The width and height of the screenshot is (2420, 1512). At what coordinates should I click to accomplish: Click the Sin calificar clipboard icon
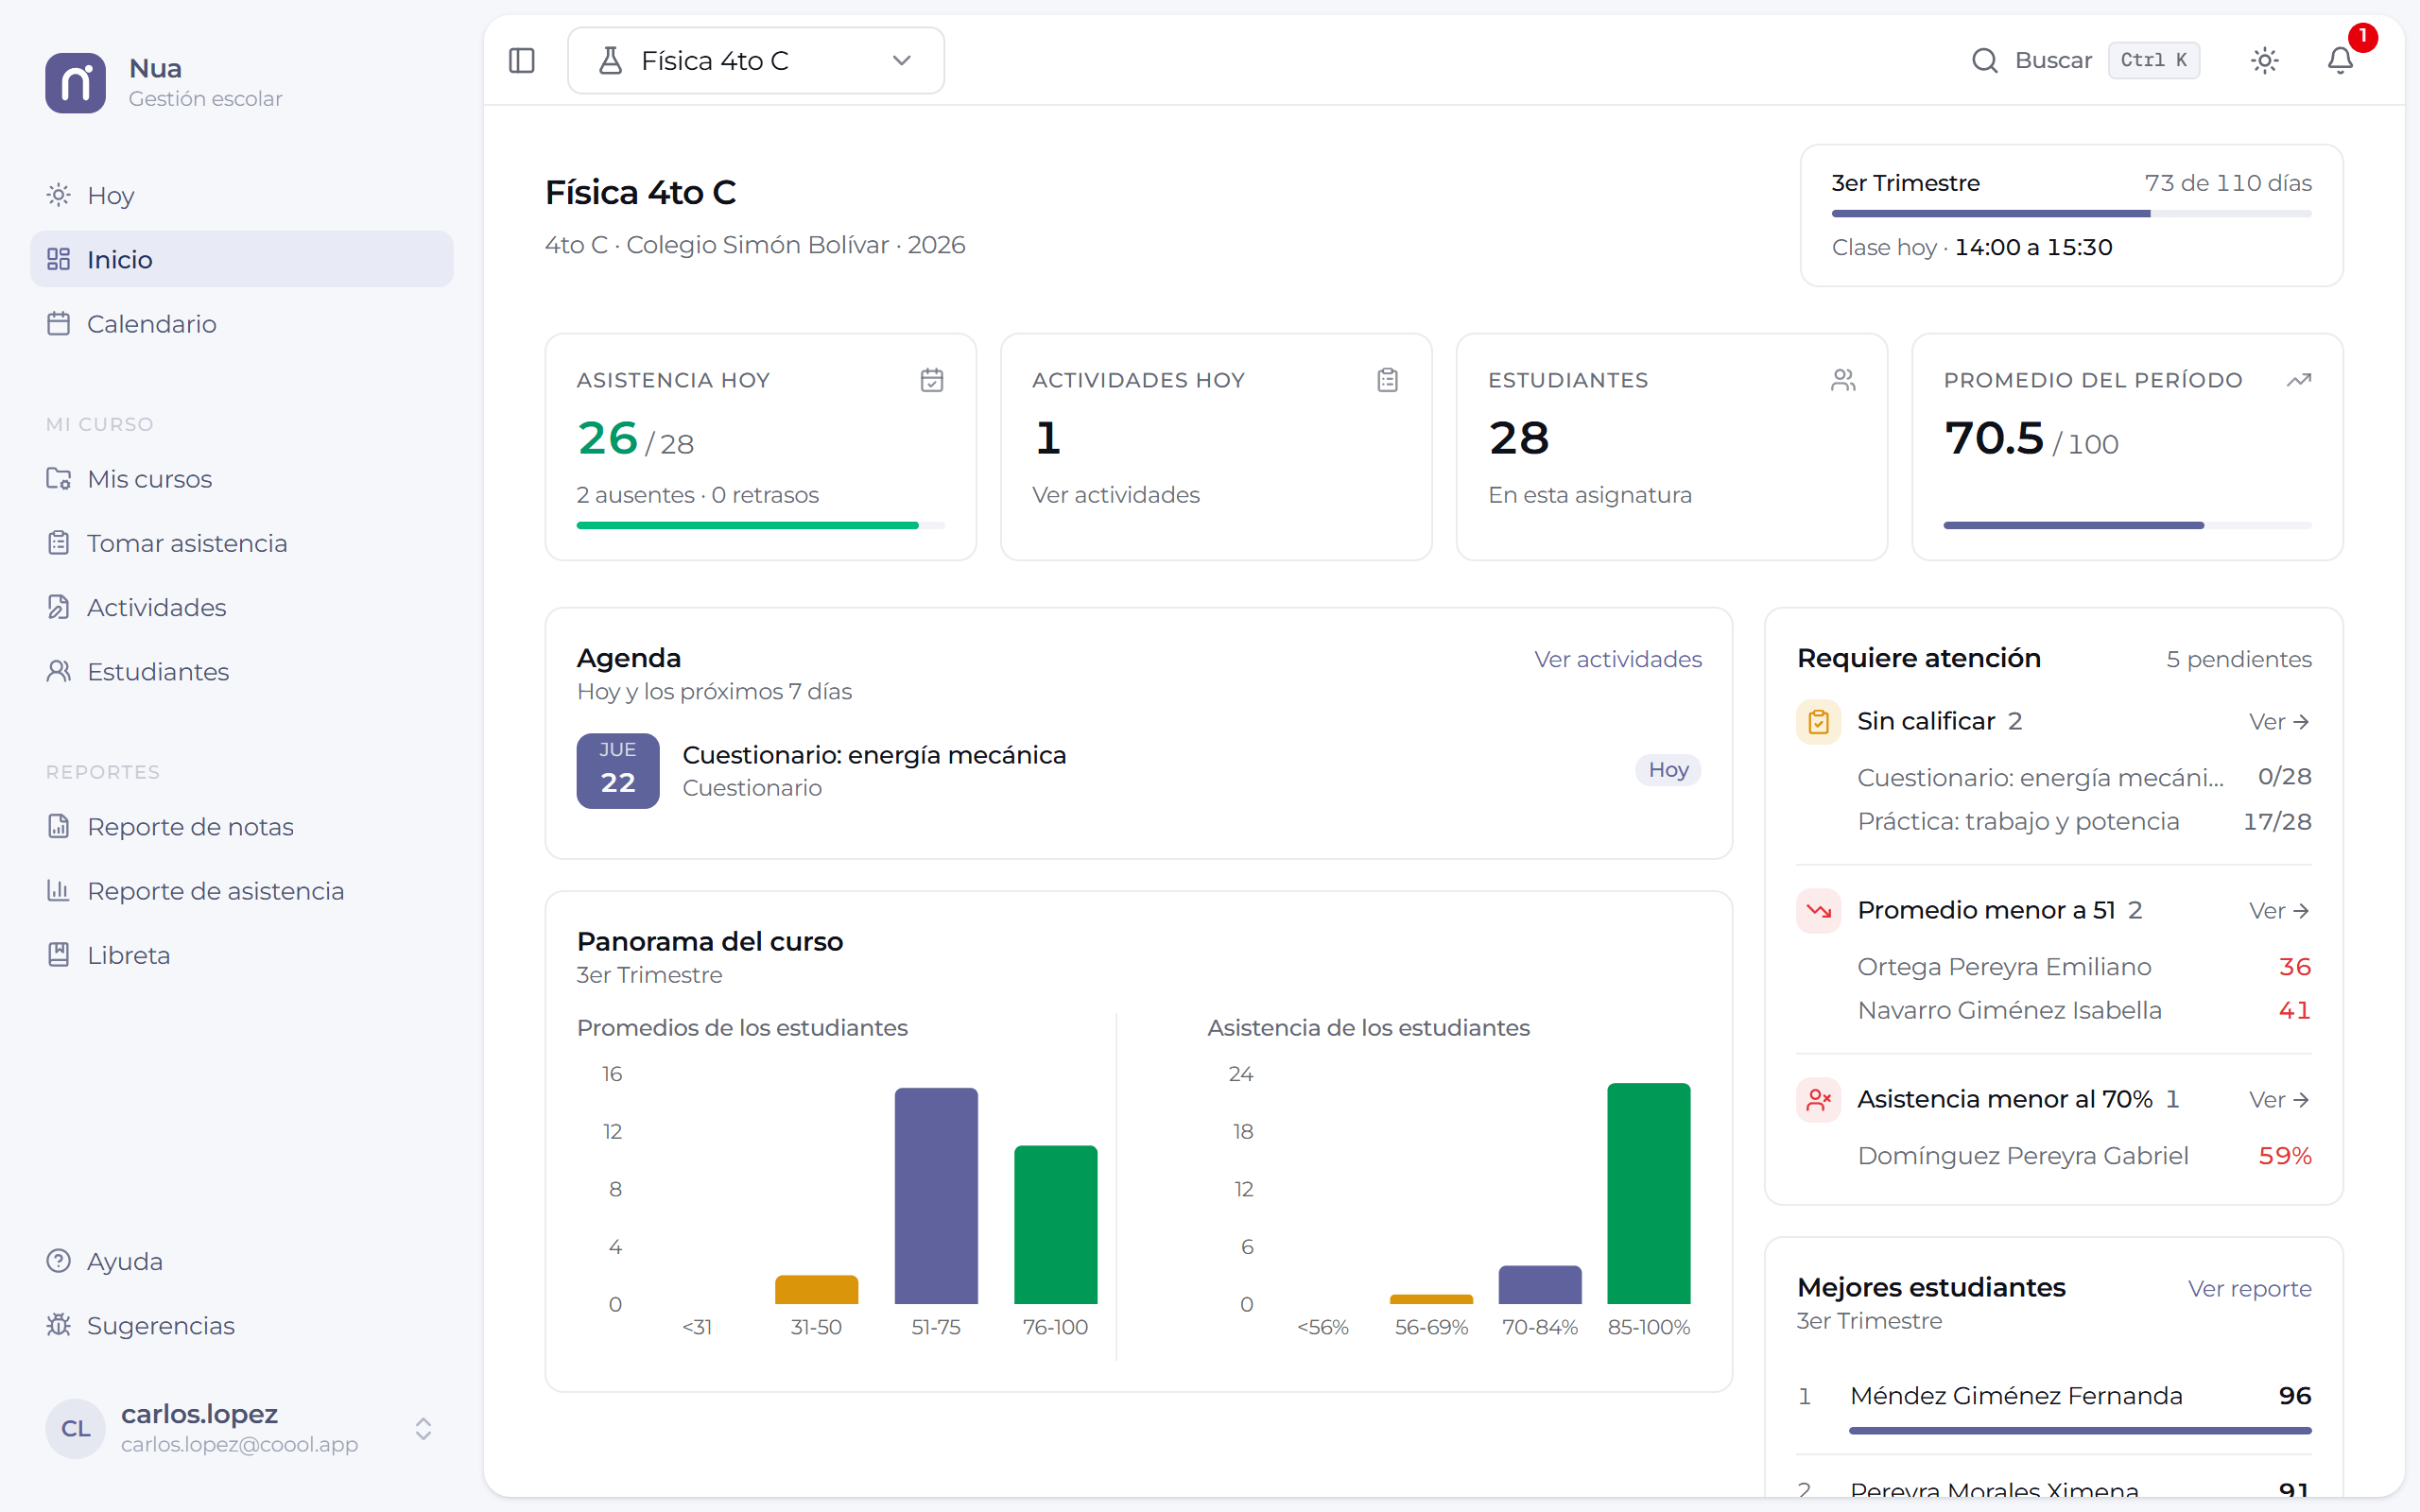pos(1819,721)
